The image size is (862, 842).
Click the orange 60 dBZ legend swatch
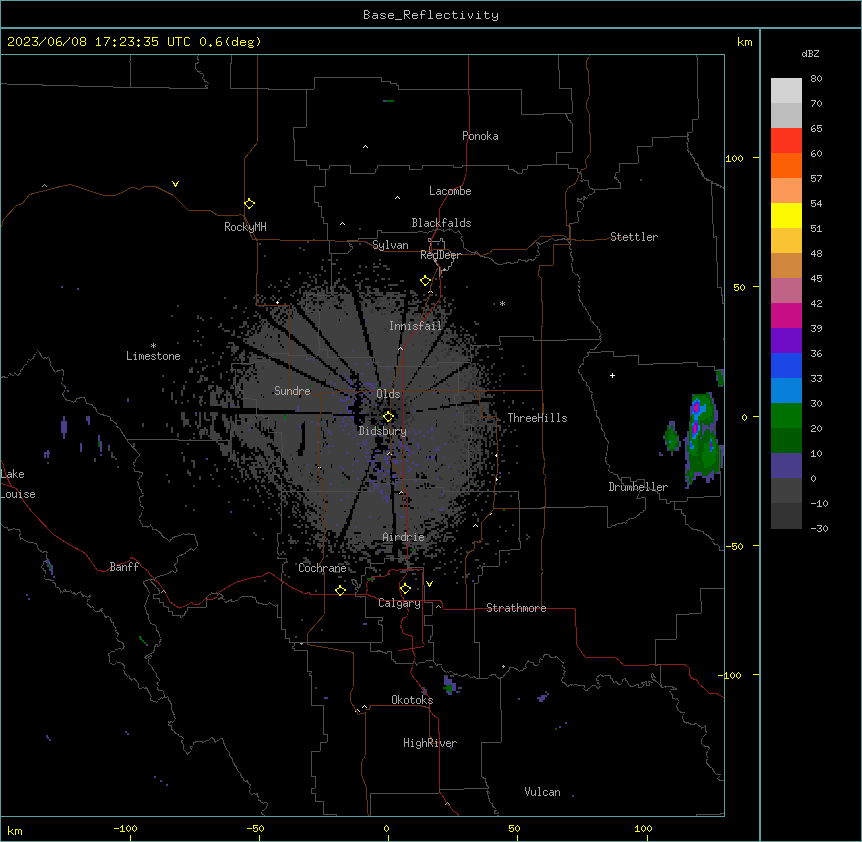(x=786, y=165)
